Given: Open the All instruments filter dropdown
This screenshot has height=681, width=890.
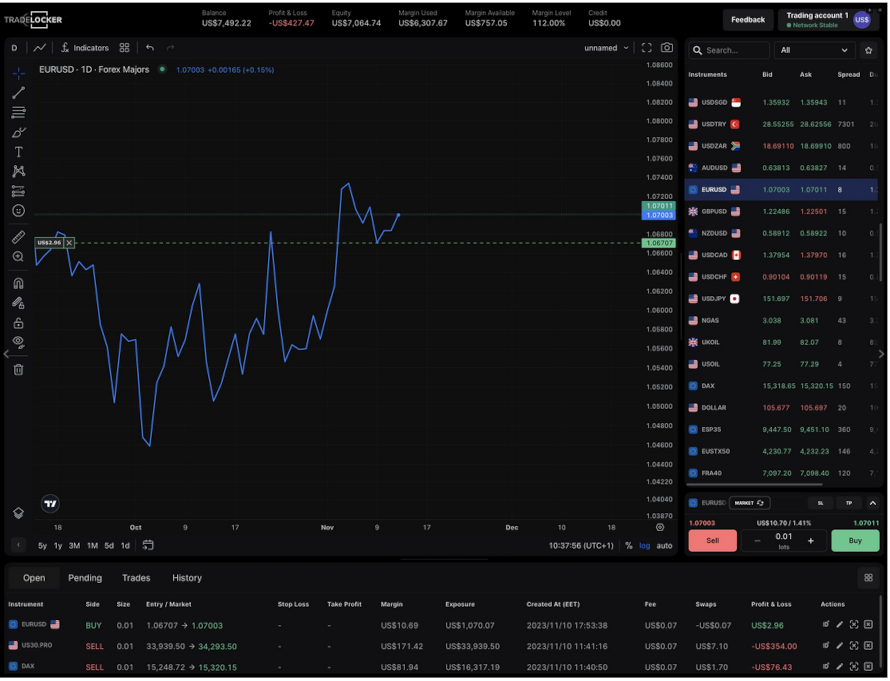Looking at the screenshot, I should pyautogui.click(x=814, y=50).
